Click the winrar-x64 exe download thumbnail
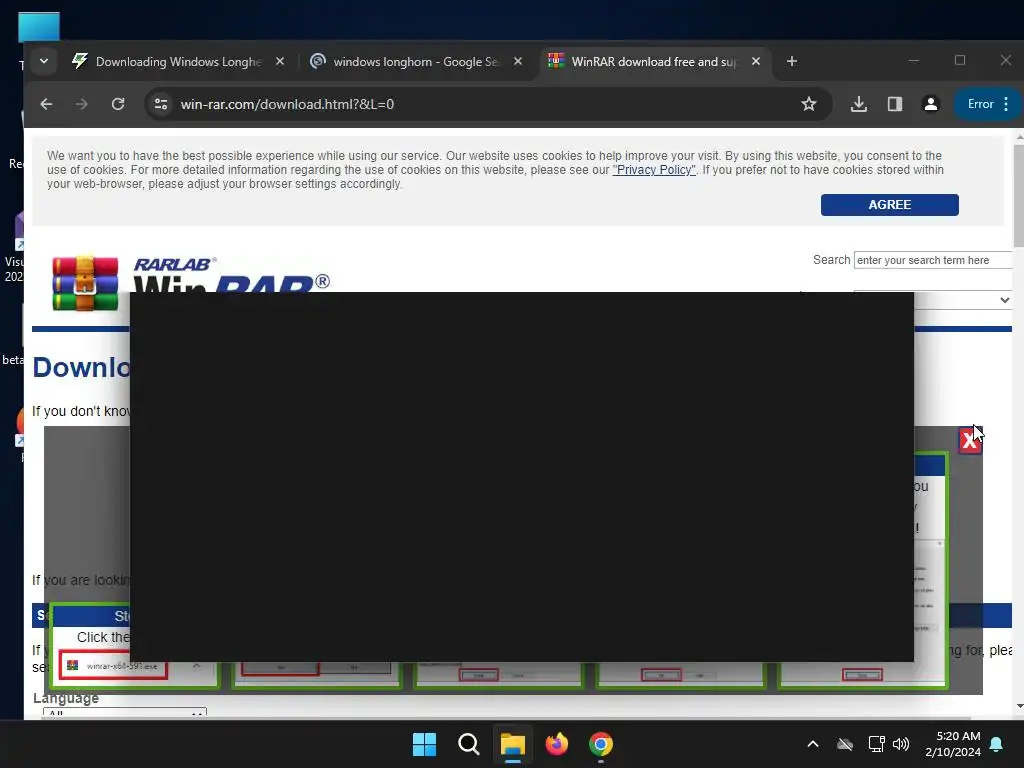Image resolution: width=1024 pixels, height=768 pixels. coord(114,665)
